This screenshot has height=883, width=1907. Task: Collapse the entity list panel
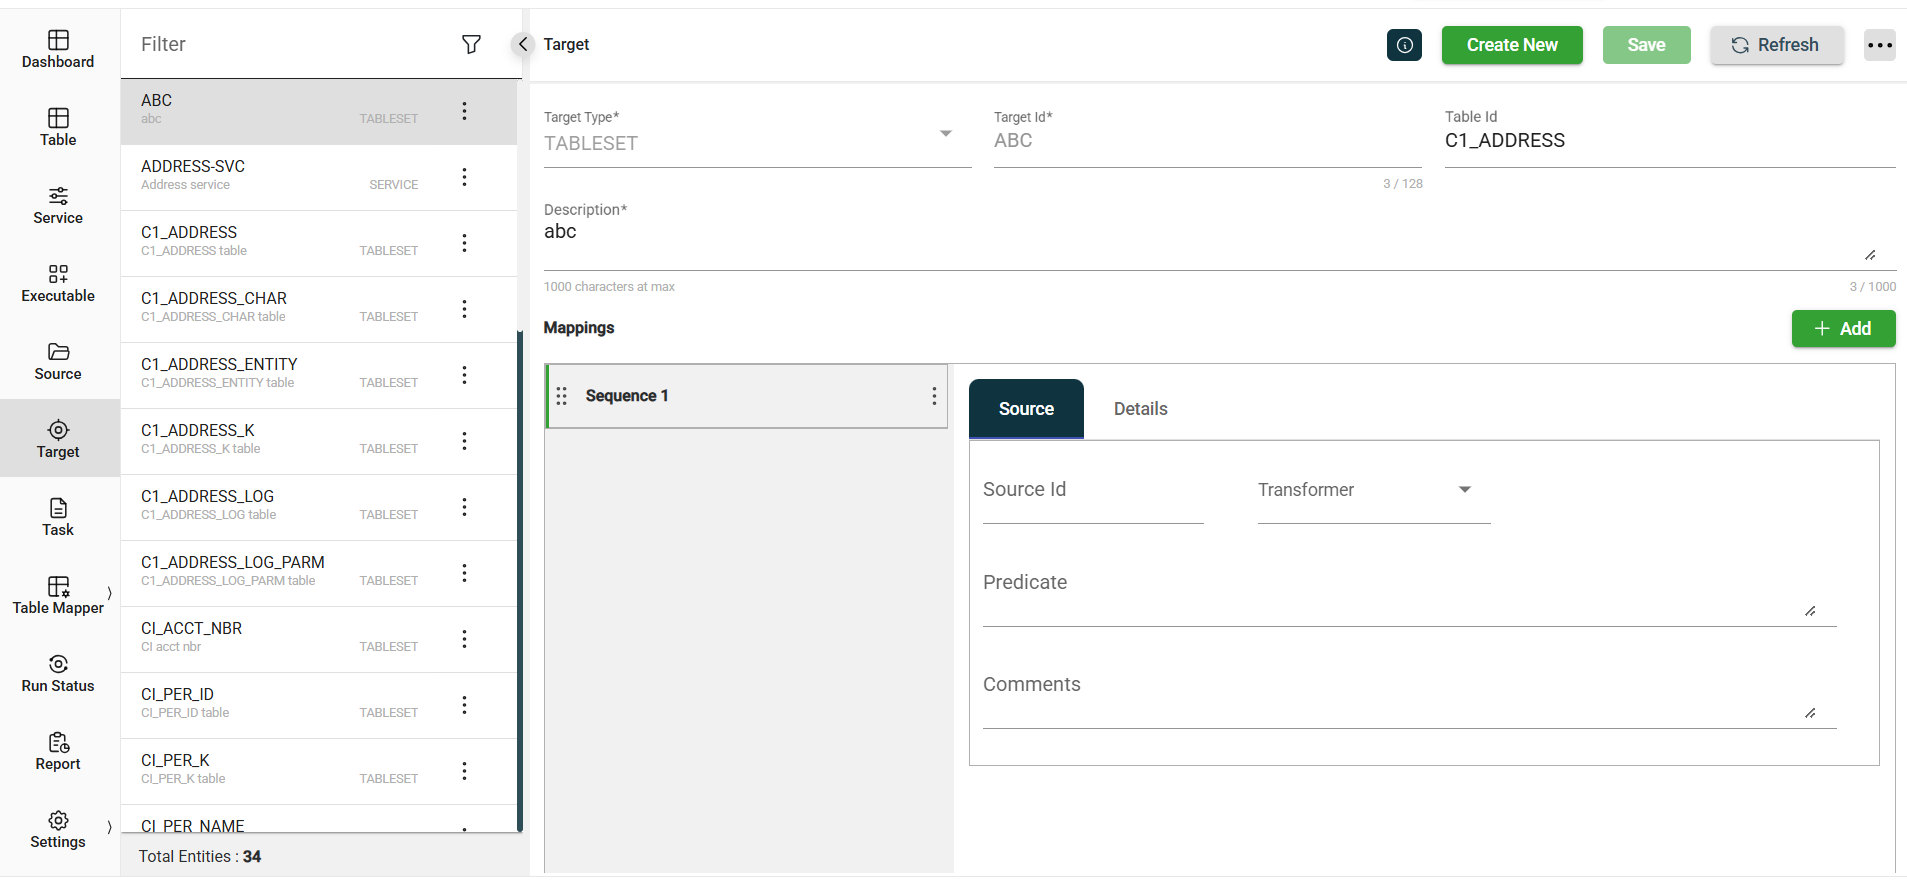(x=522, y=44)
